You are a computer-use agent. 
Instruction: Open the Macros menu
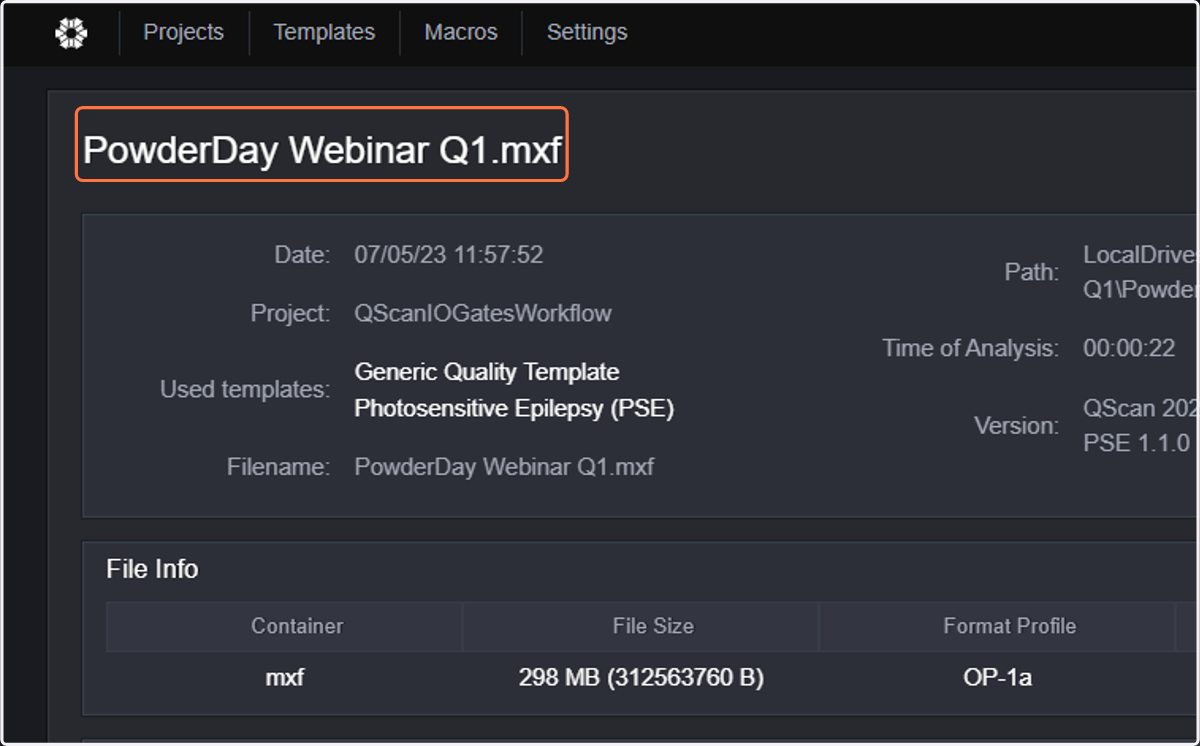click(461, 32)
